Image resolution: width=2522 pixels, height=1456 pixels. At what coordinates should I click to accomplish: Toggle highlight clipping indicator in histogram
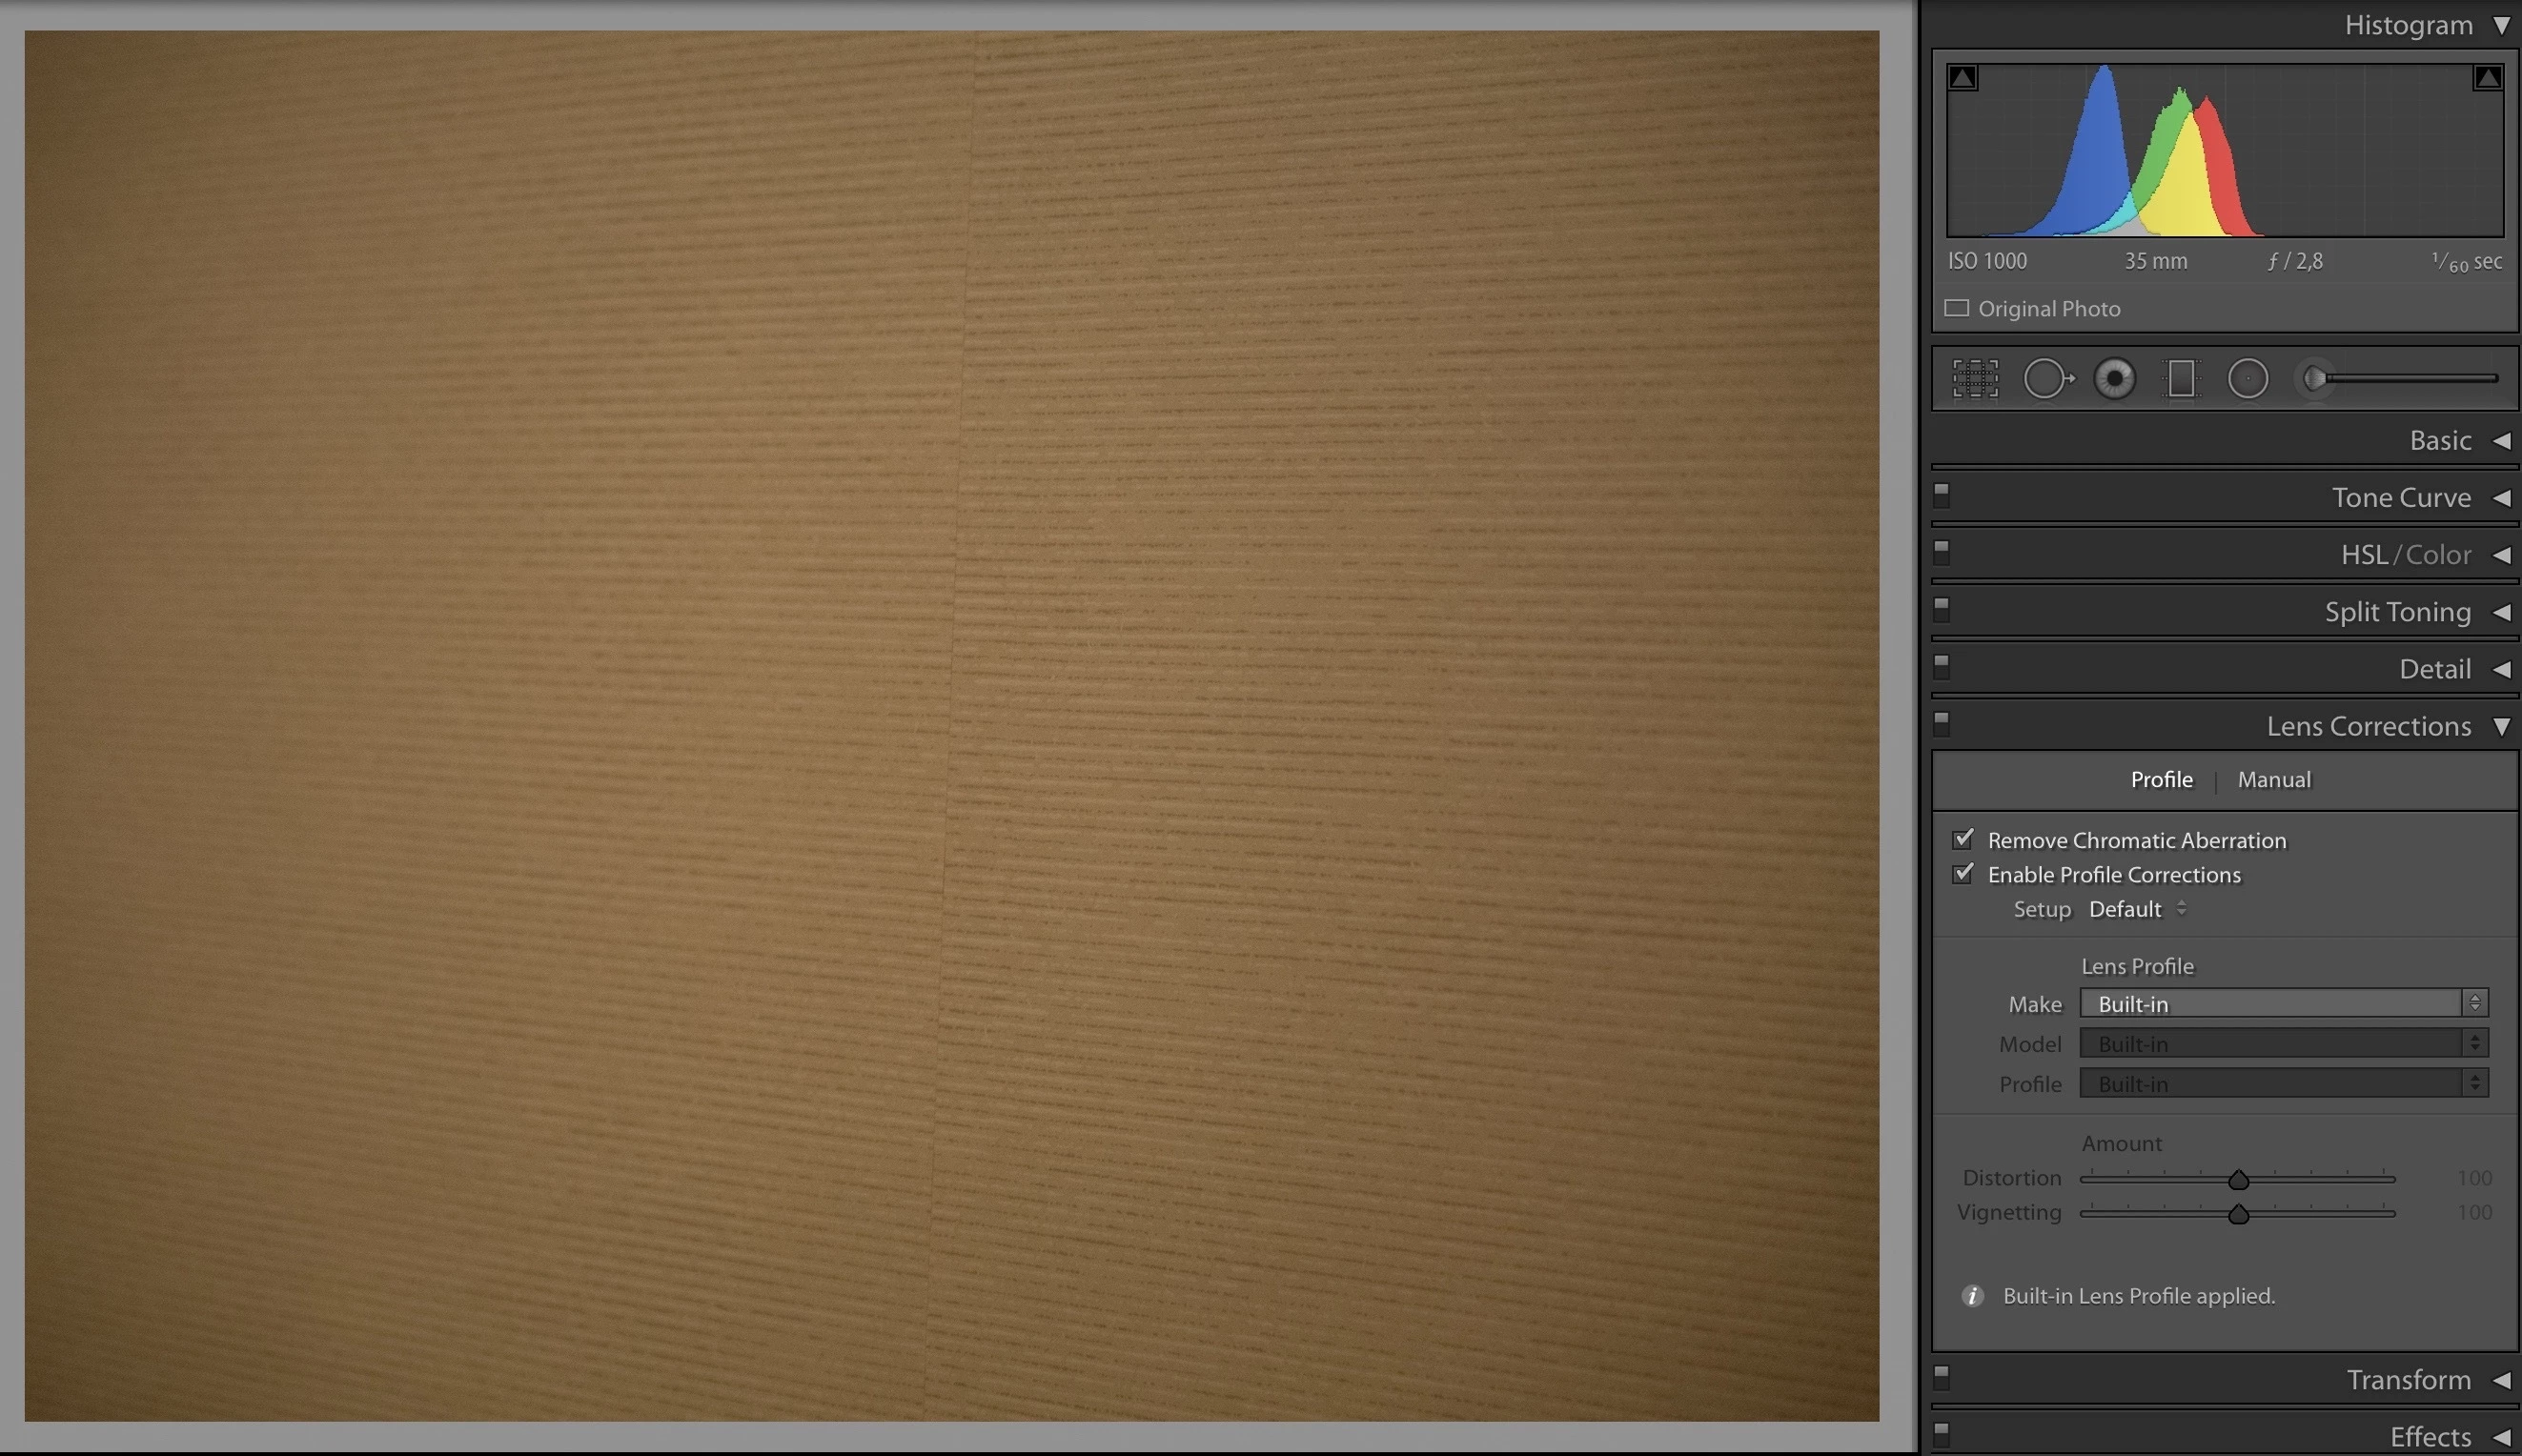2487,78
